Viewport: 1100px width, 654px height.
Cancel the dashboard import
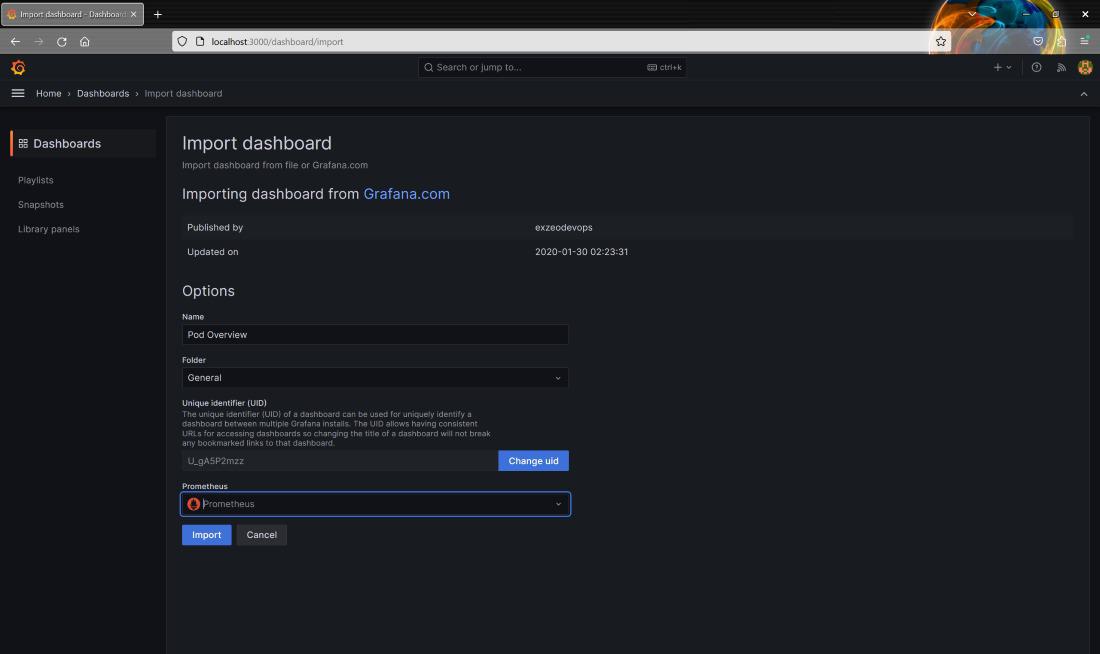point(262,535)
